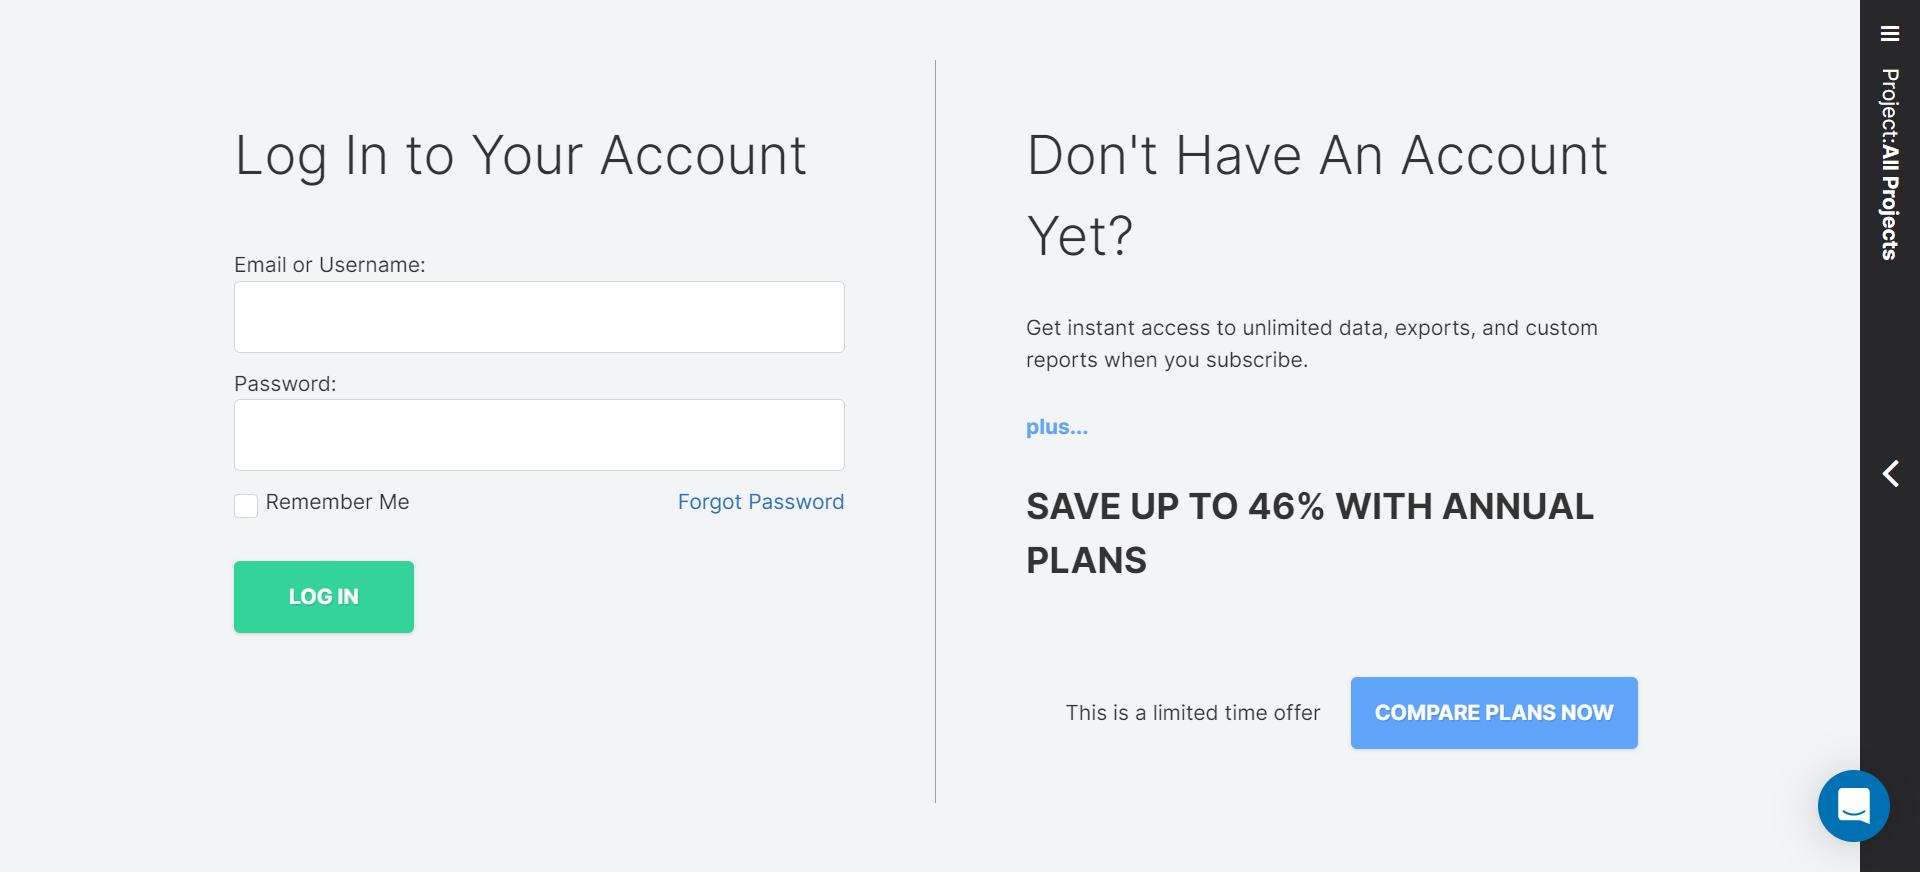Click the "SAVE UP TO 46%" headline
The width and height of the screenshot is (1920, 872).
pos(1309,532)
